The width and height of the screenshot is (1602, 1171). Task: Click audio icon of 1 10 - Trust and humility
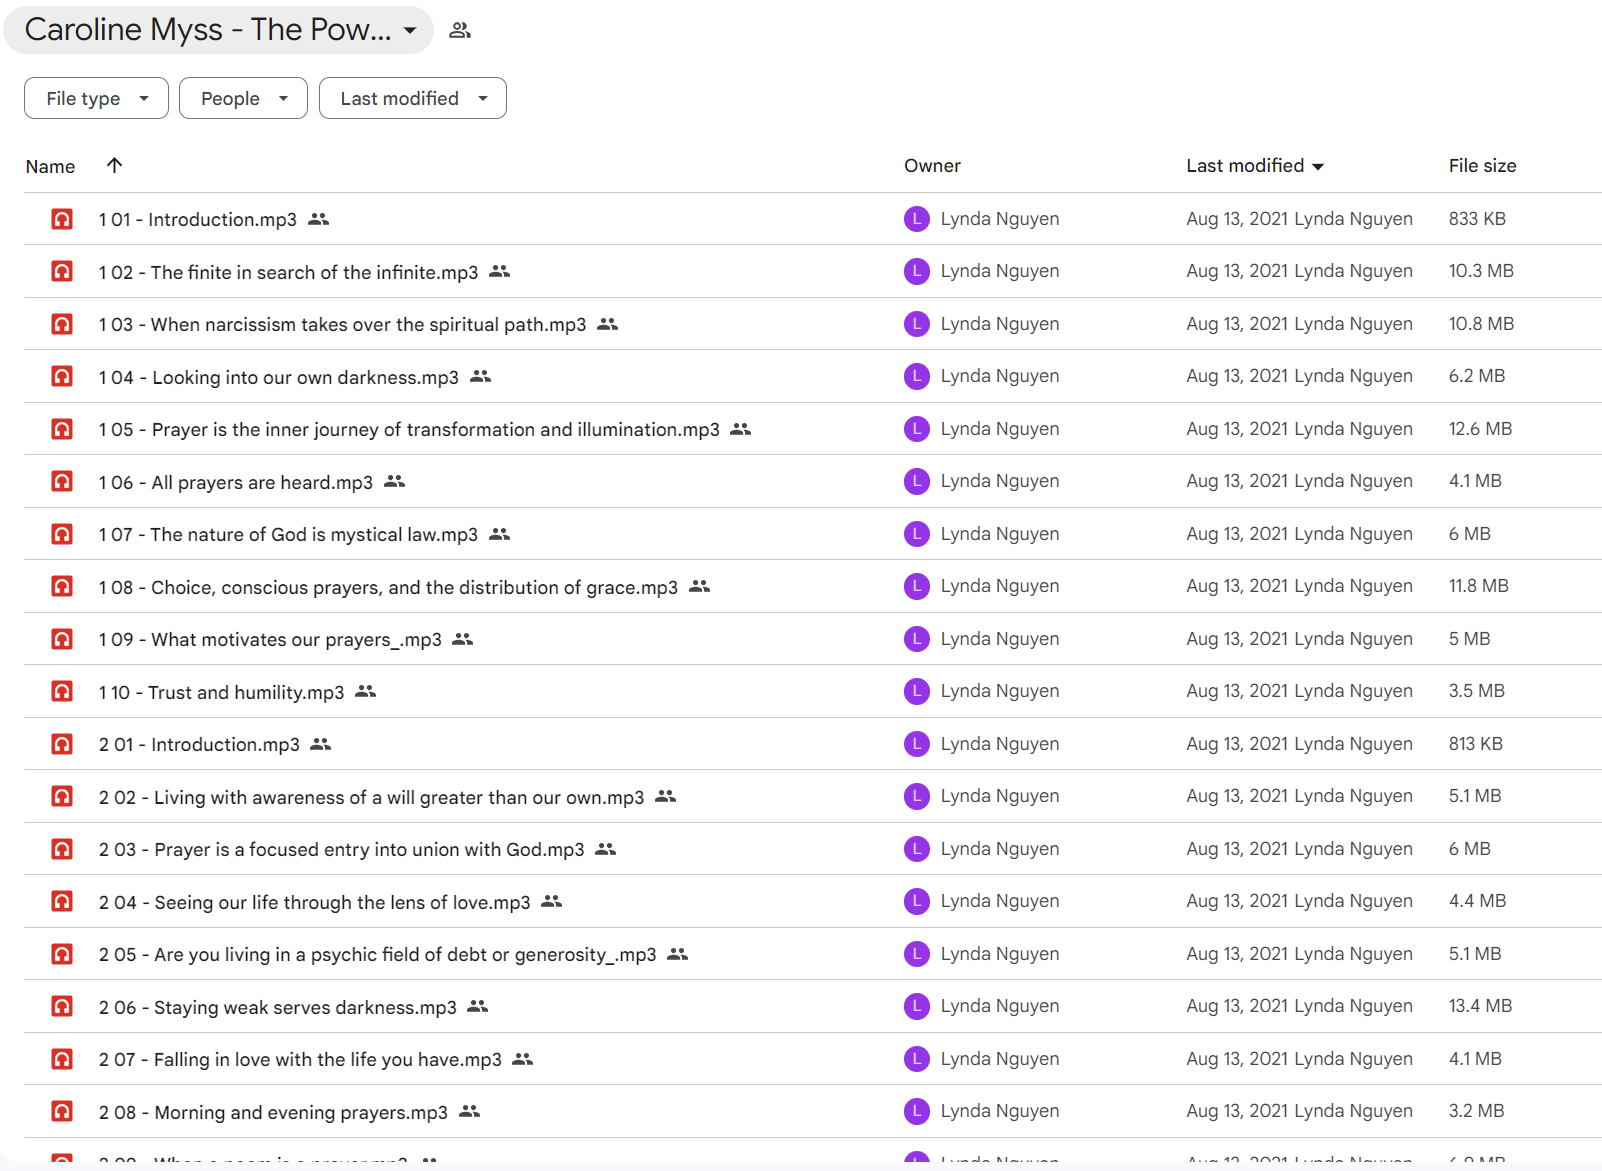[x=62, y=691]
